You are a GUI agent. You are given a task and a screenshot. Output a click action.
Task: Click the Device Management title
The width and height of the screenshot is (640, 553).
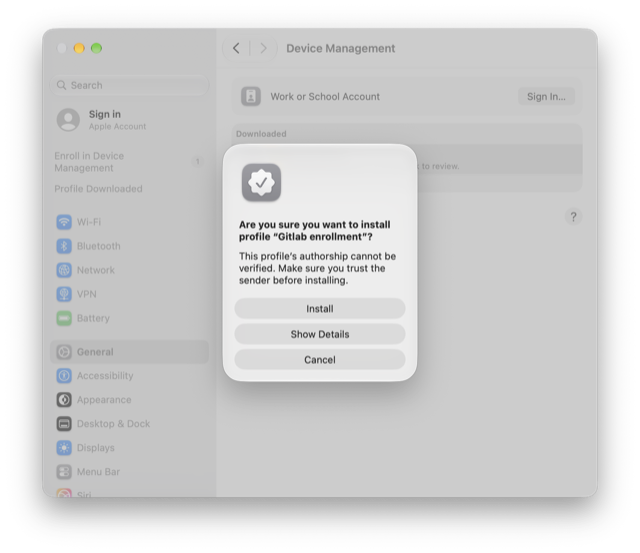340,48
